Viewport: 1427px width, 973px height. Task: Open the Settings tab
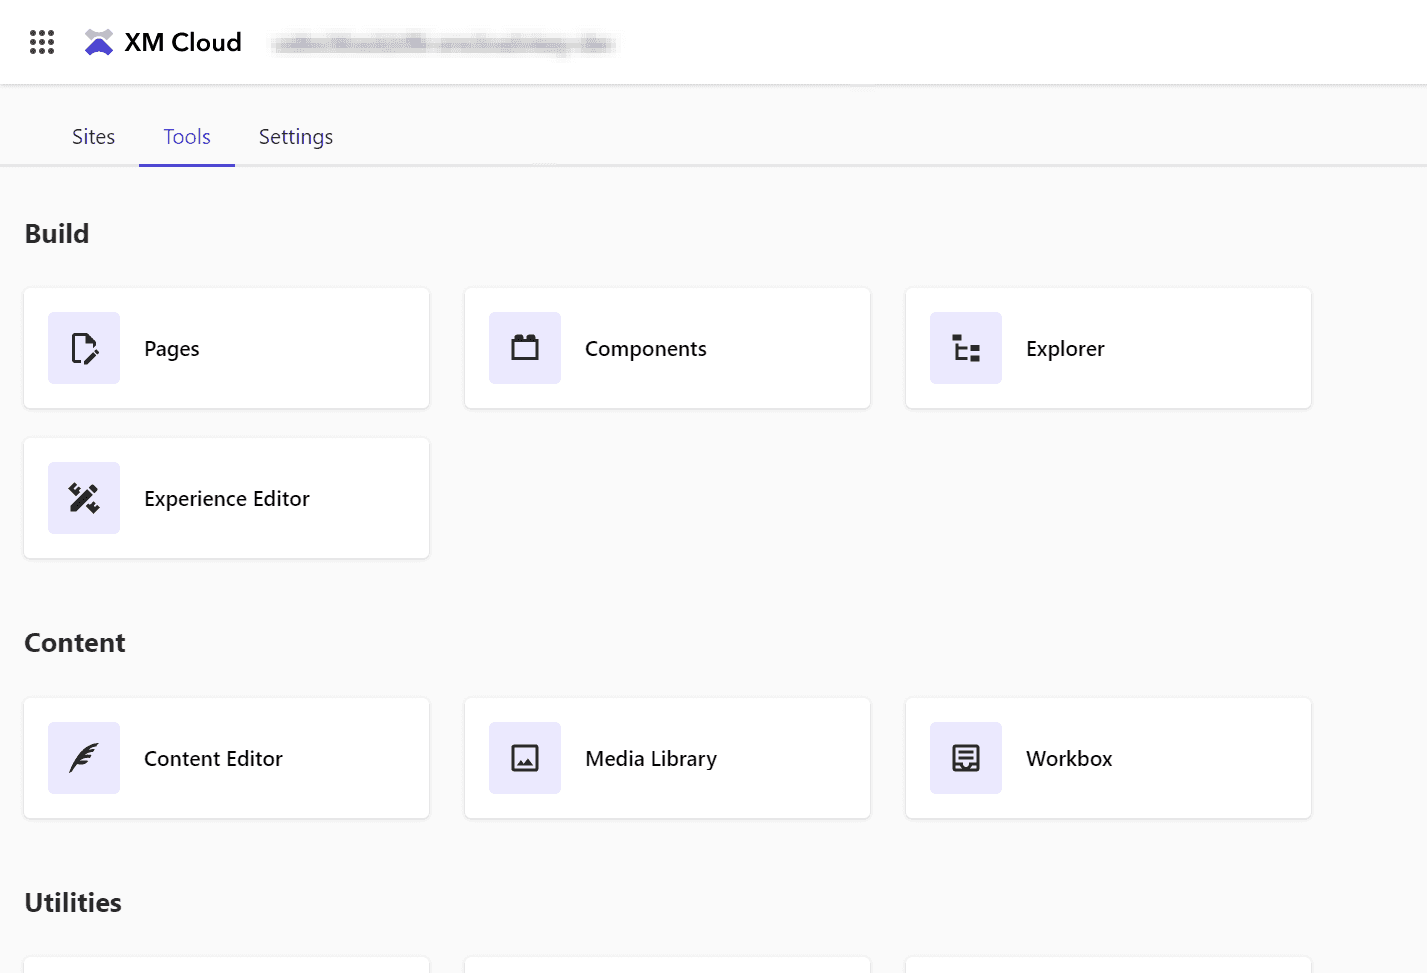(x=296, y=137)
